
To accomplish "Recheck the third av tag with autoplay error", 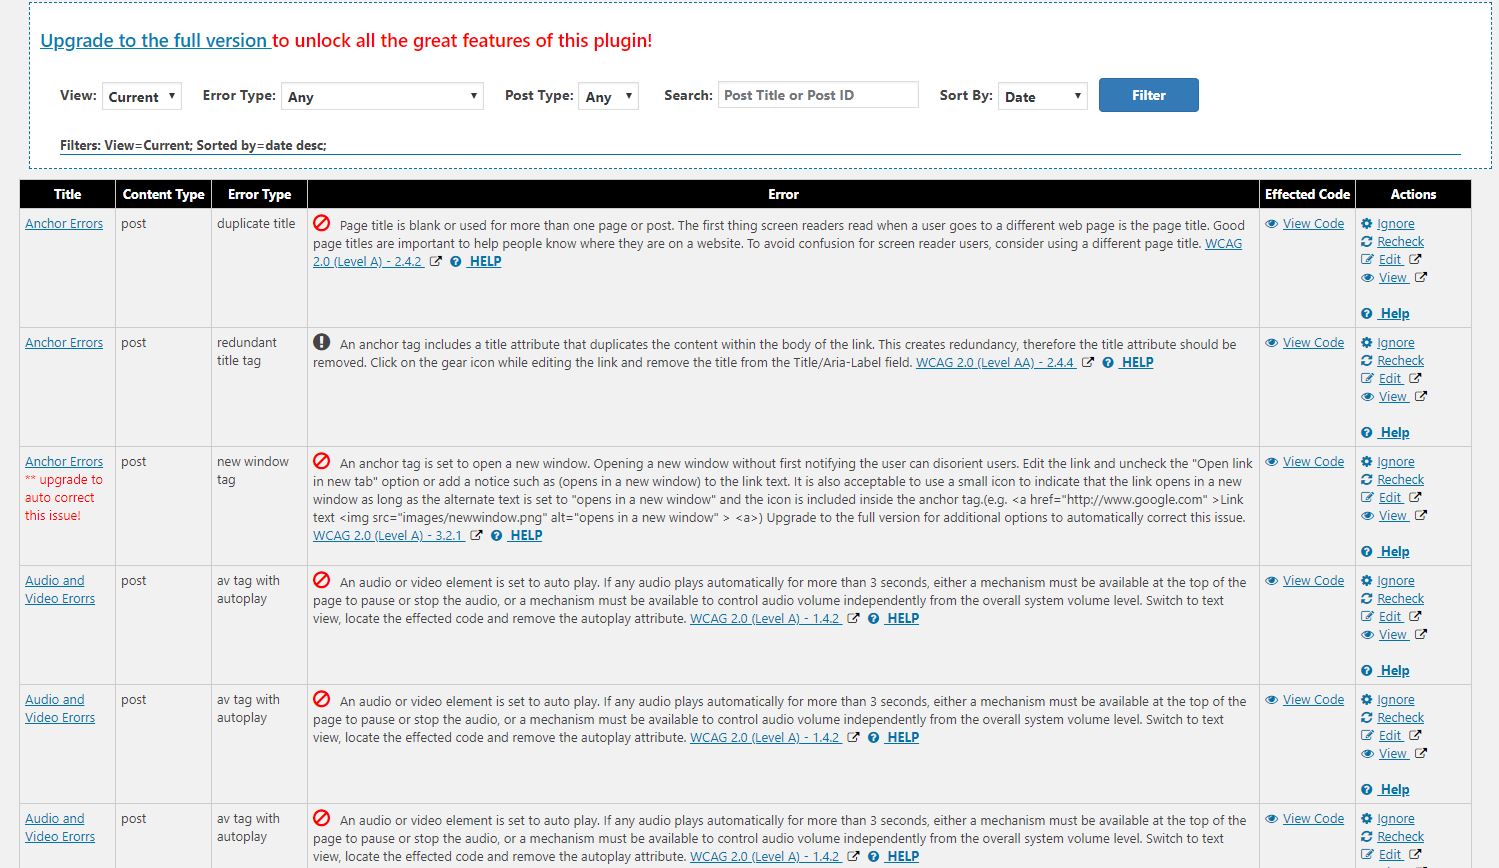I will (x=1400, y=837).
